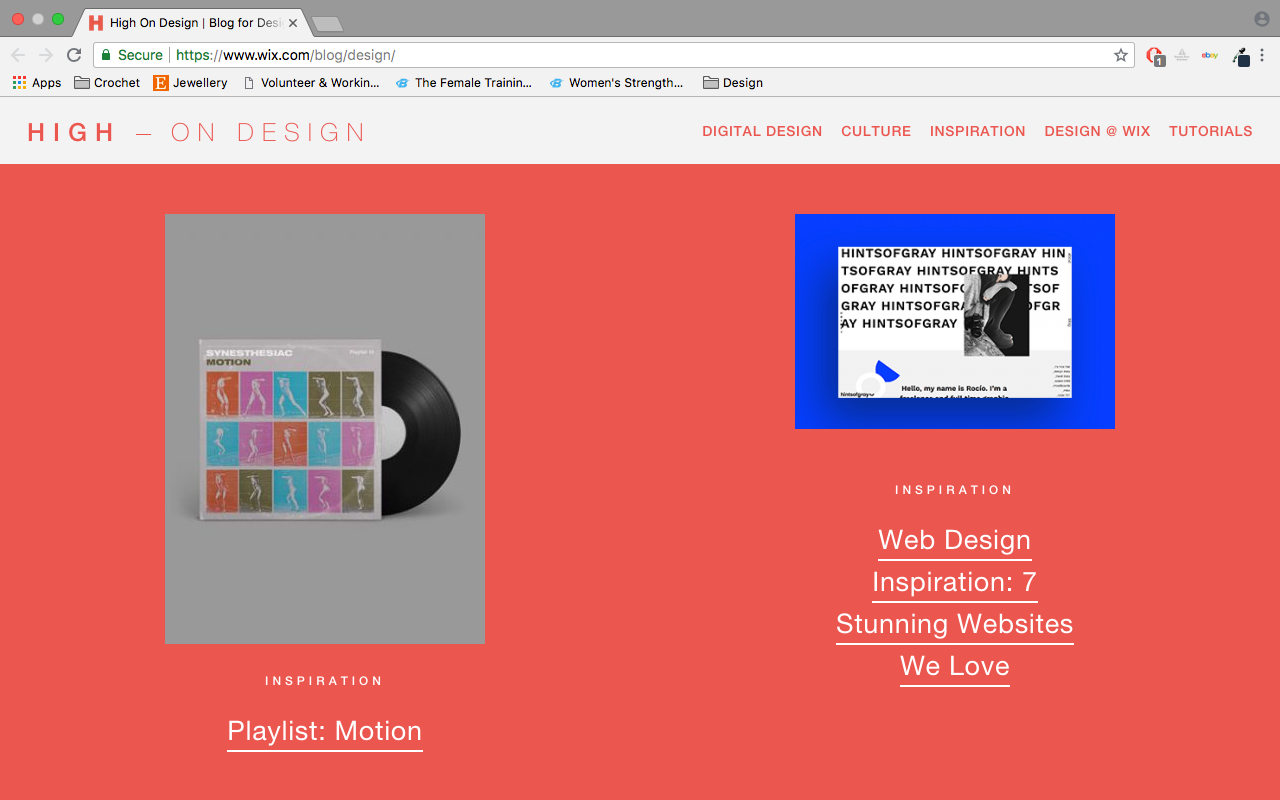Open the INSPIRATION nav item in the header

[978, 131]
